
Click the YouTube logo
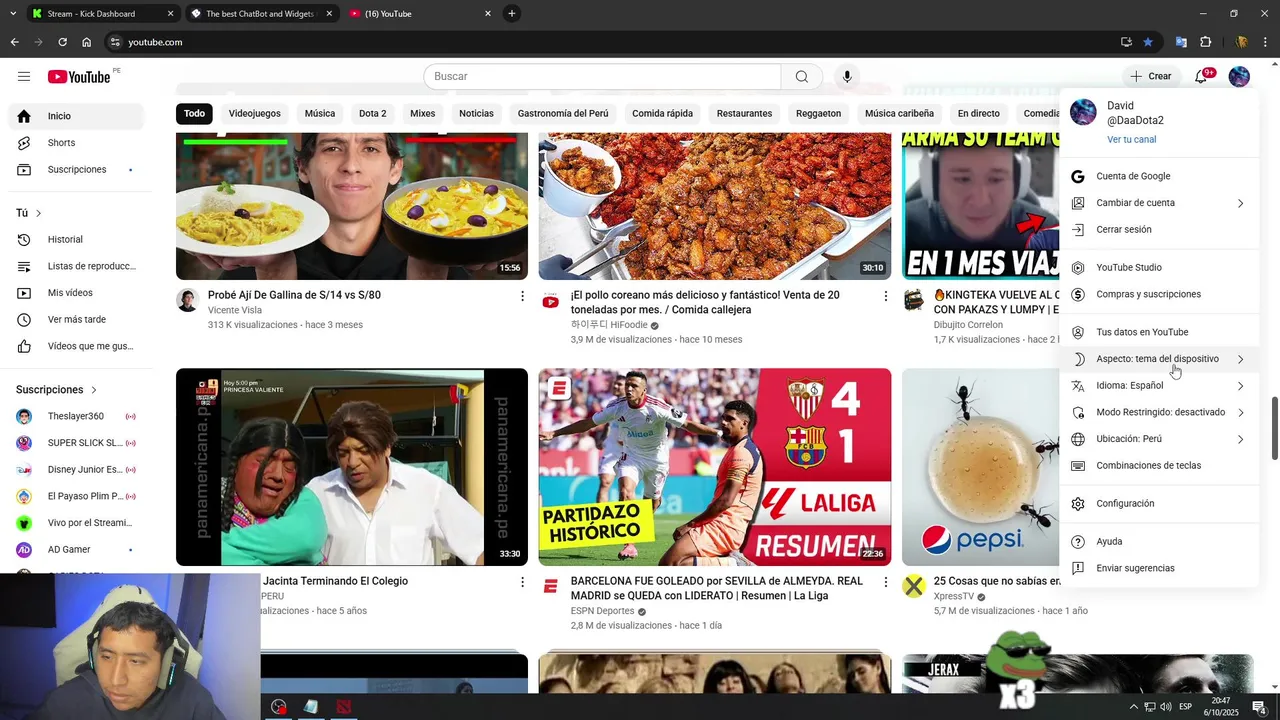click(78, 77)
